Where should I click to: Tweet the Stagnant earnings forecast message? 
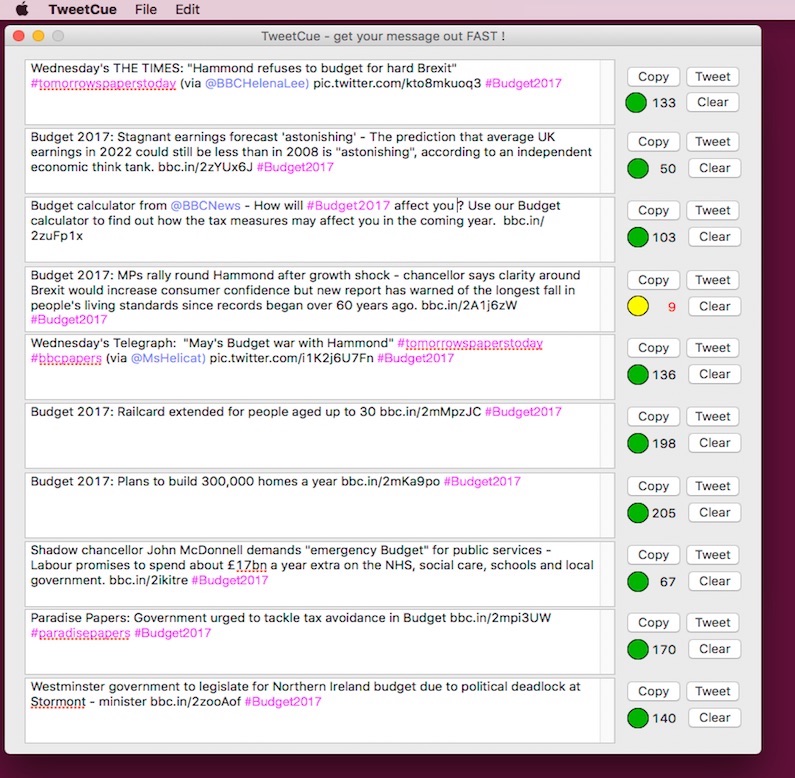(x=712, y=142)
